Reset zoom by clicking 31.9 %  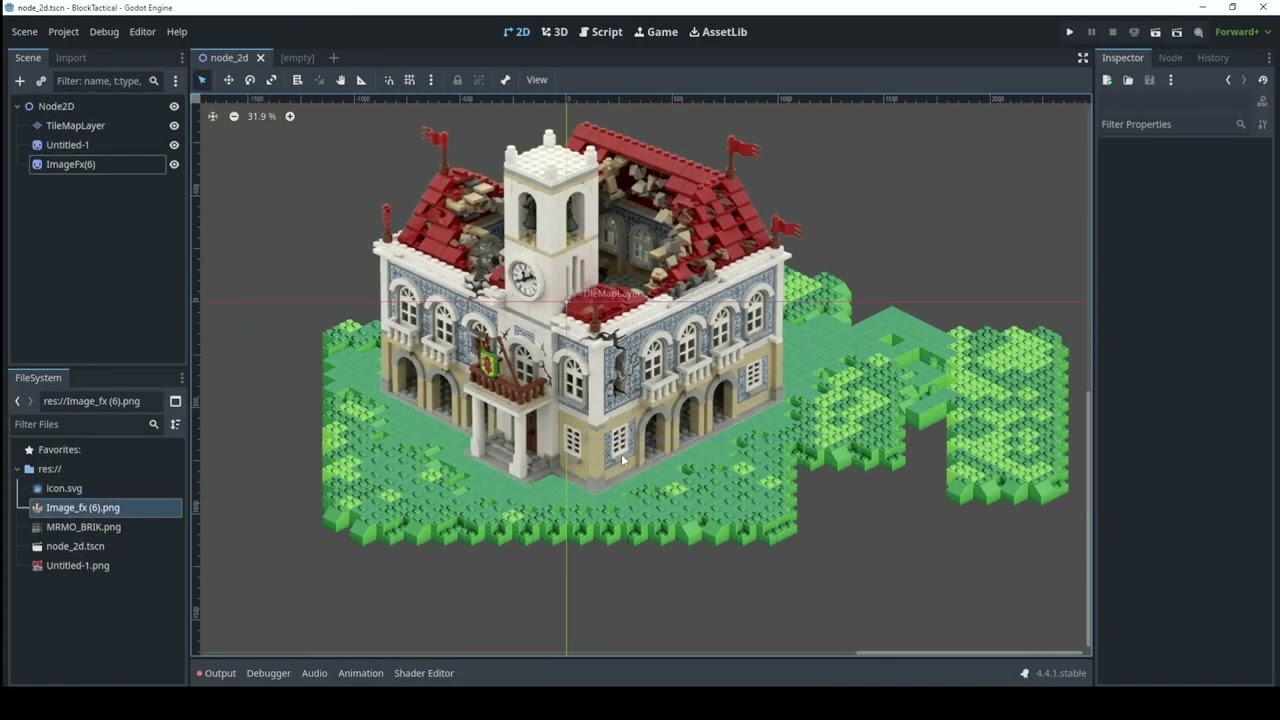coord(262,116)
